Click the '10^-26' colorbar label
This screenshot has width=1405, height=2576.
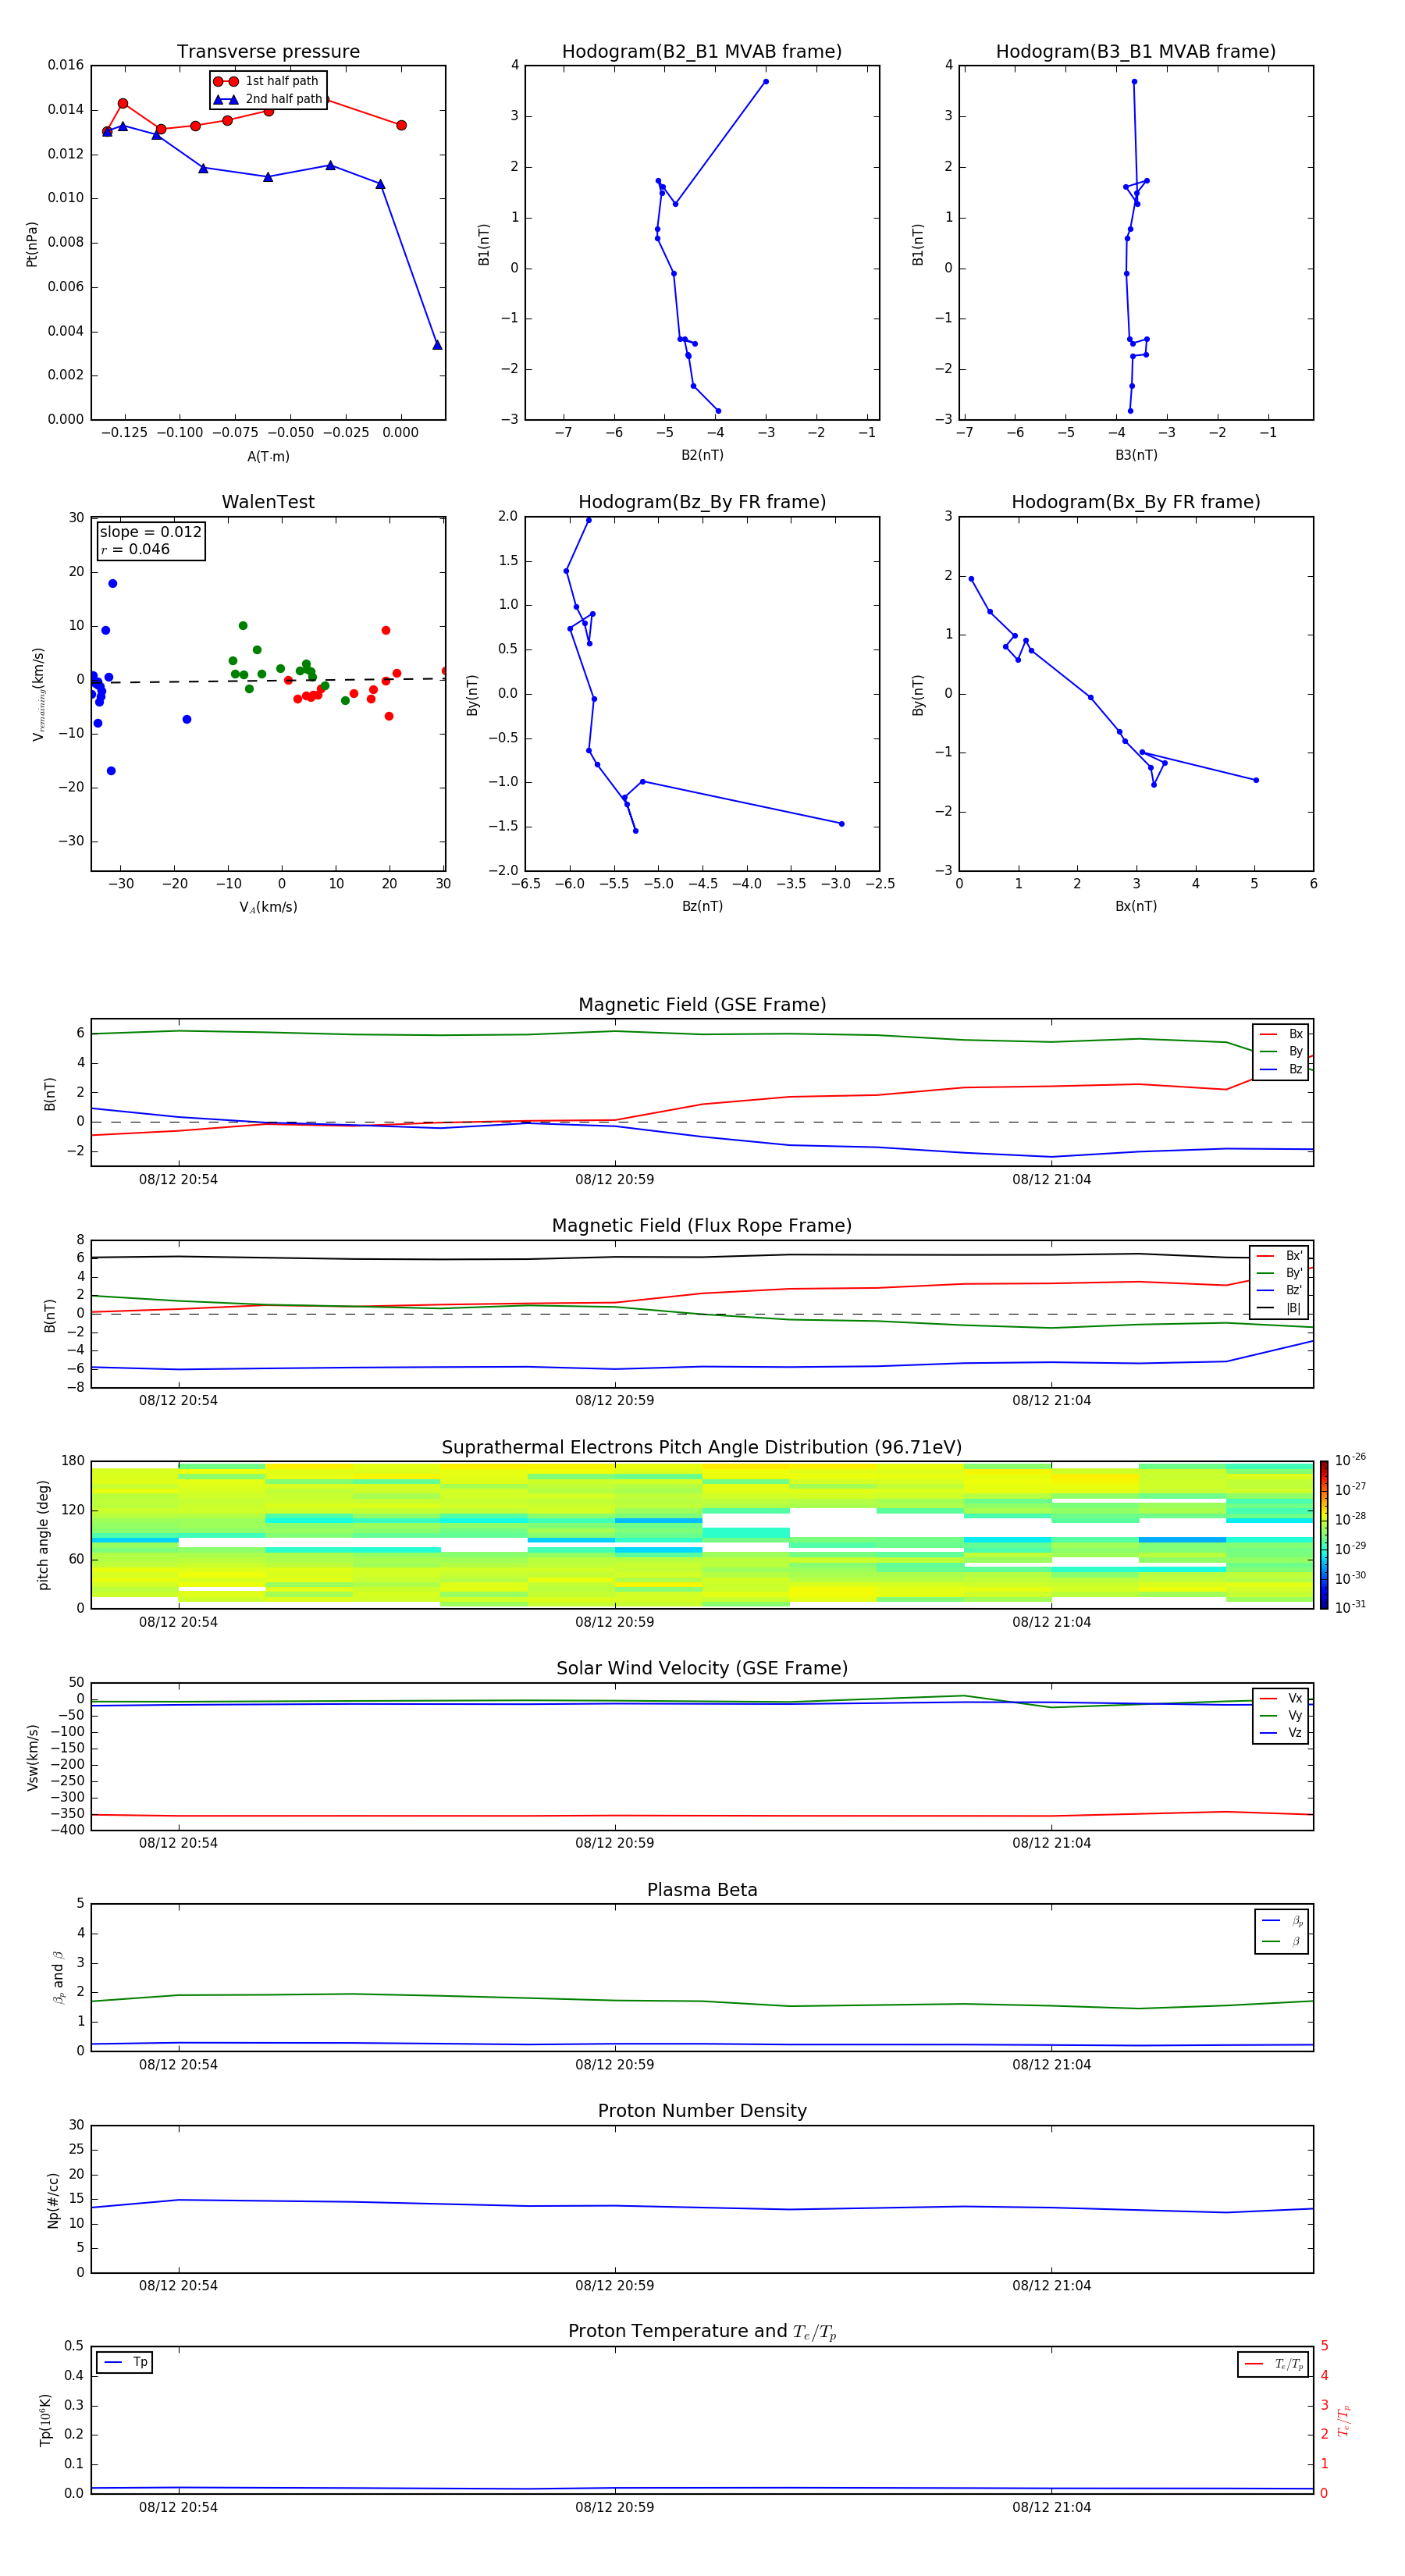(x=1351, y=1460)
